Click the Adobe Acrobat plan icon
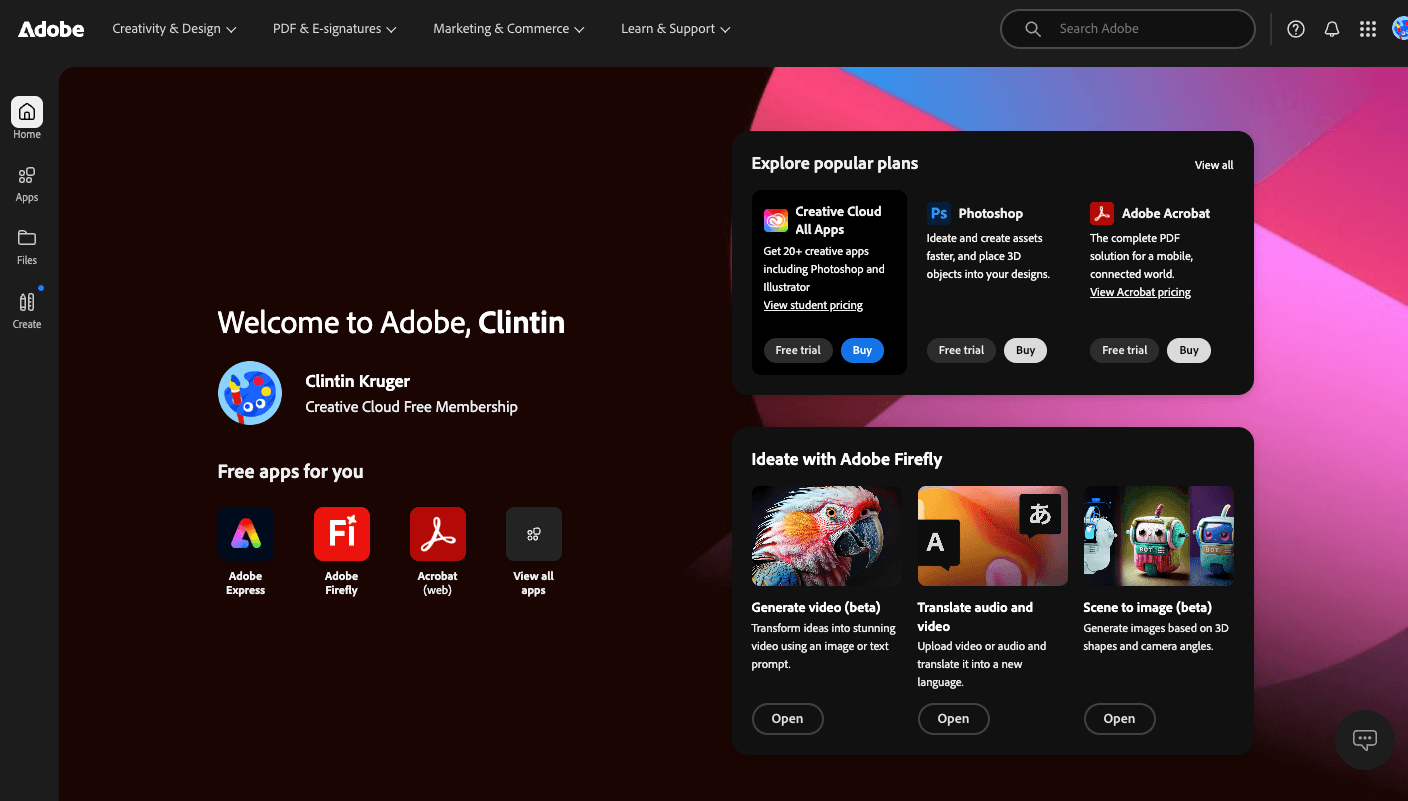Image resolution: width=1408 pixels, height=801 pixels. (1102, 213)
